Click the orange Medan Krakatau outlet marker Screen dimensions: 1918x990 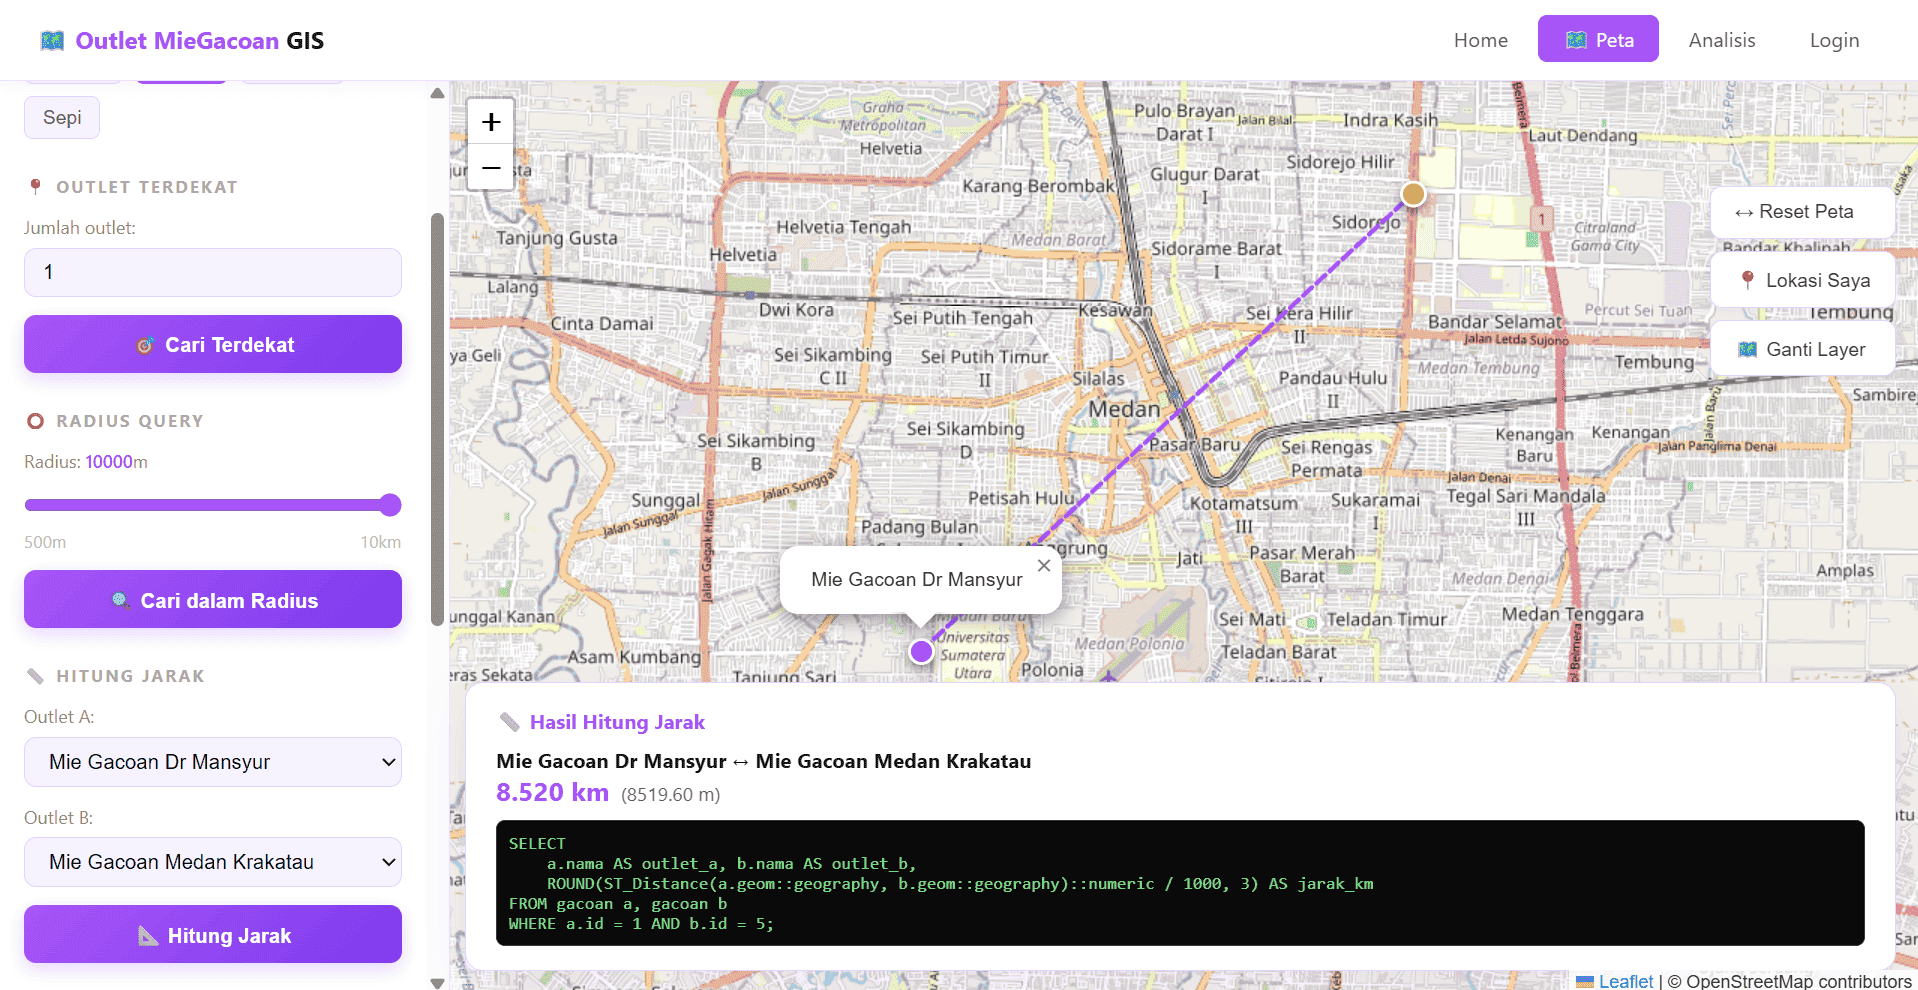[1413, 193]
